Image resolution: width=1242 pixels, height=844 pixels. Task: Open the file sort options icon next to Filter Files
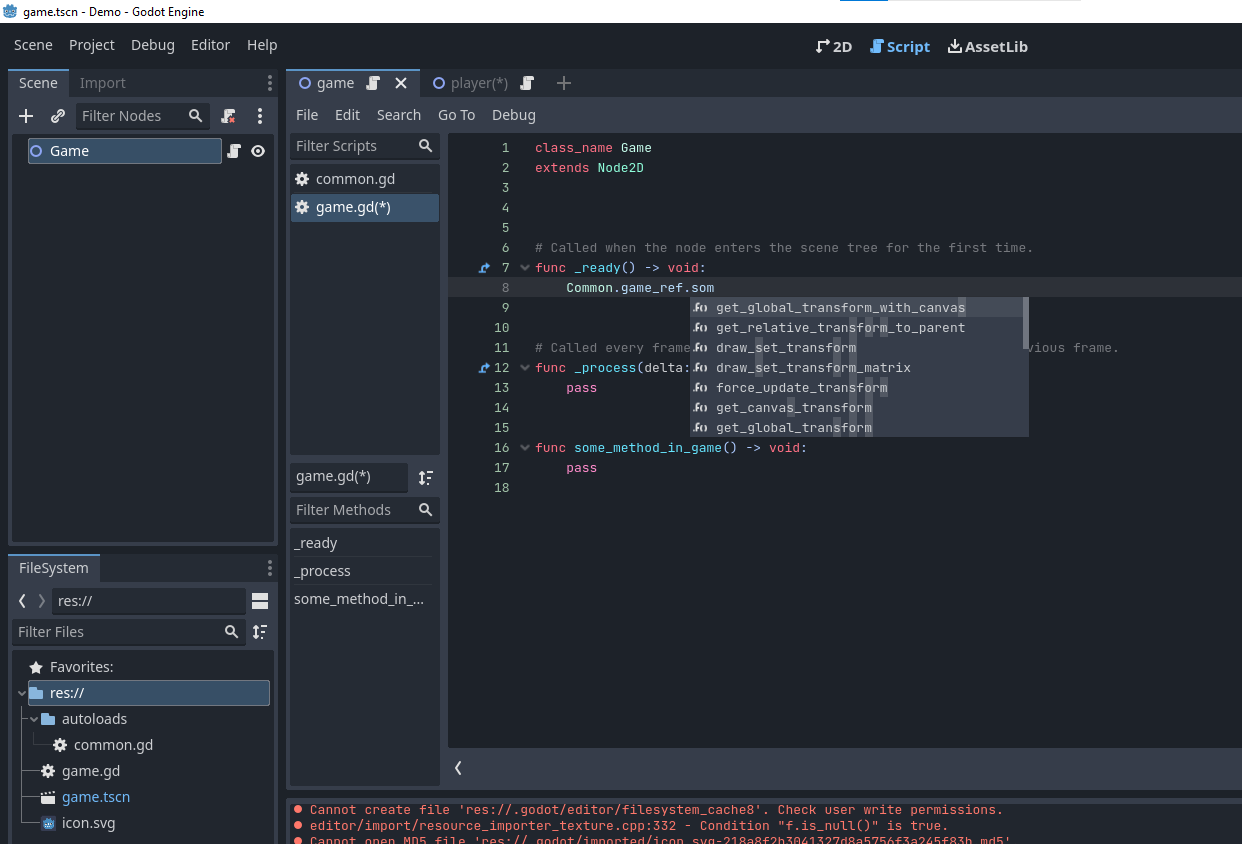click(258, 632)
